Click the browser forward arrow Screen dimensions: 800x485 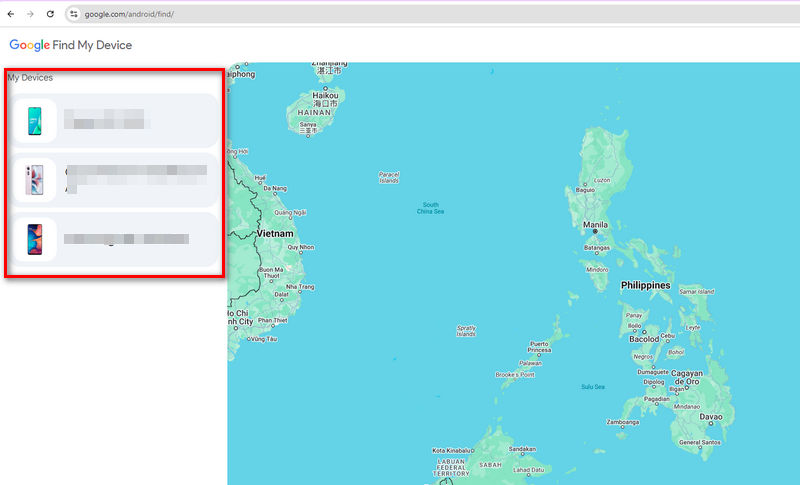click(x=31, y=14)
